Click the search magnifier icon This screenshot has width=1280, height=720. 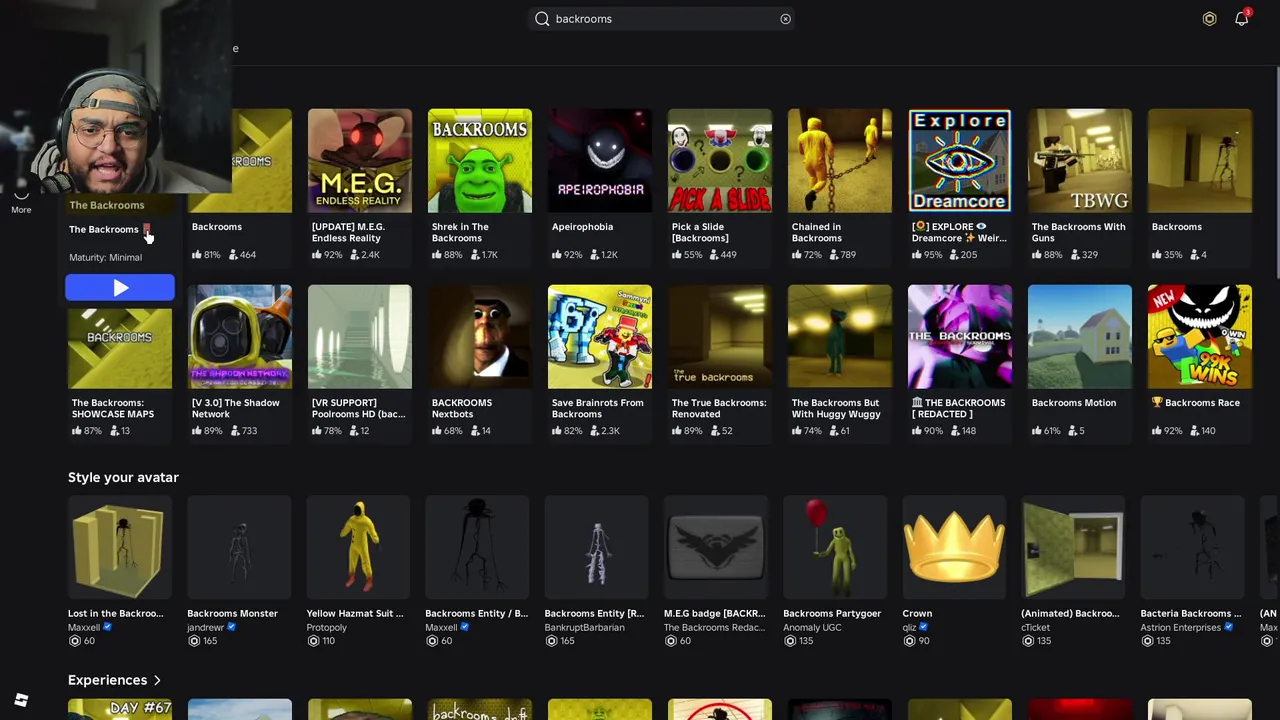tap(542, 19)
